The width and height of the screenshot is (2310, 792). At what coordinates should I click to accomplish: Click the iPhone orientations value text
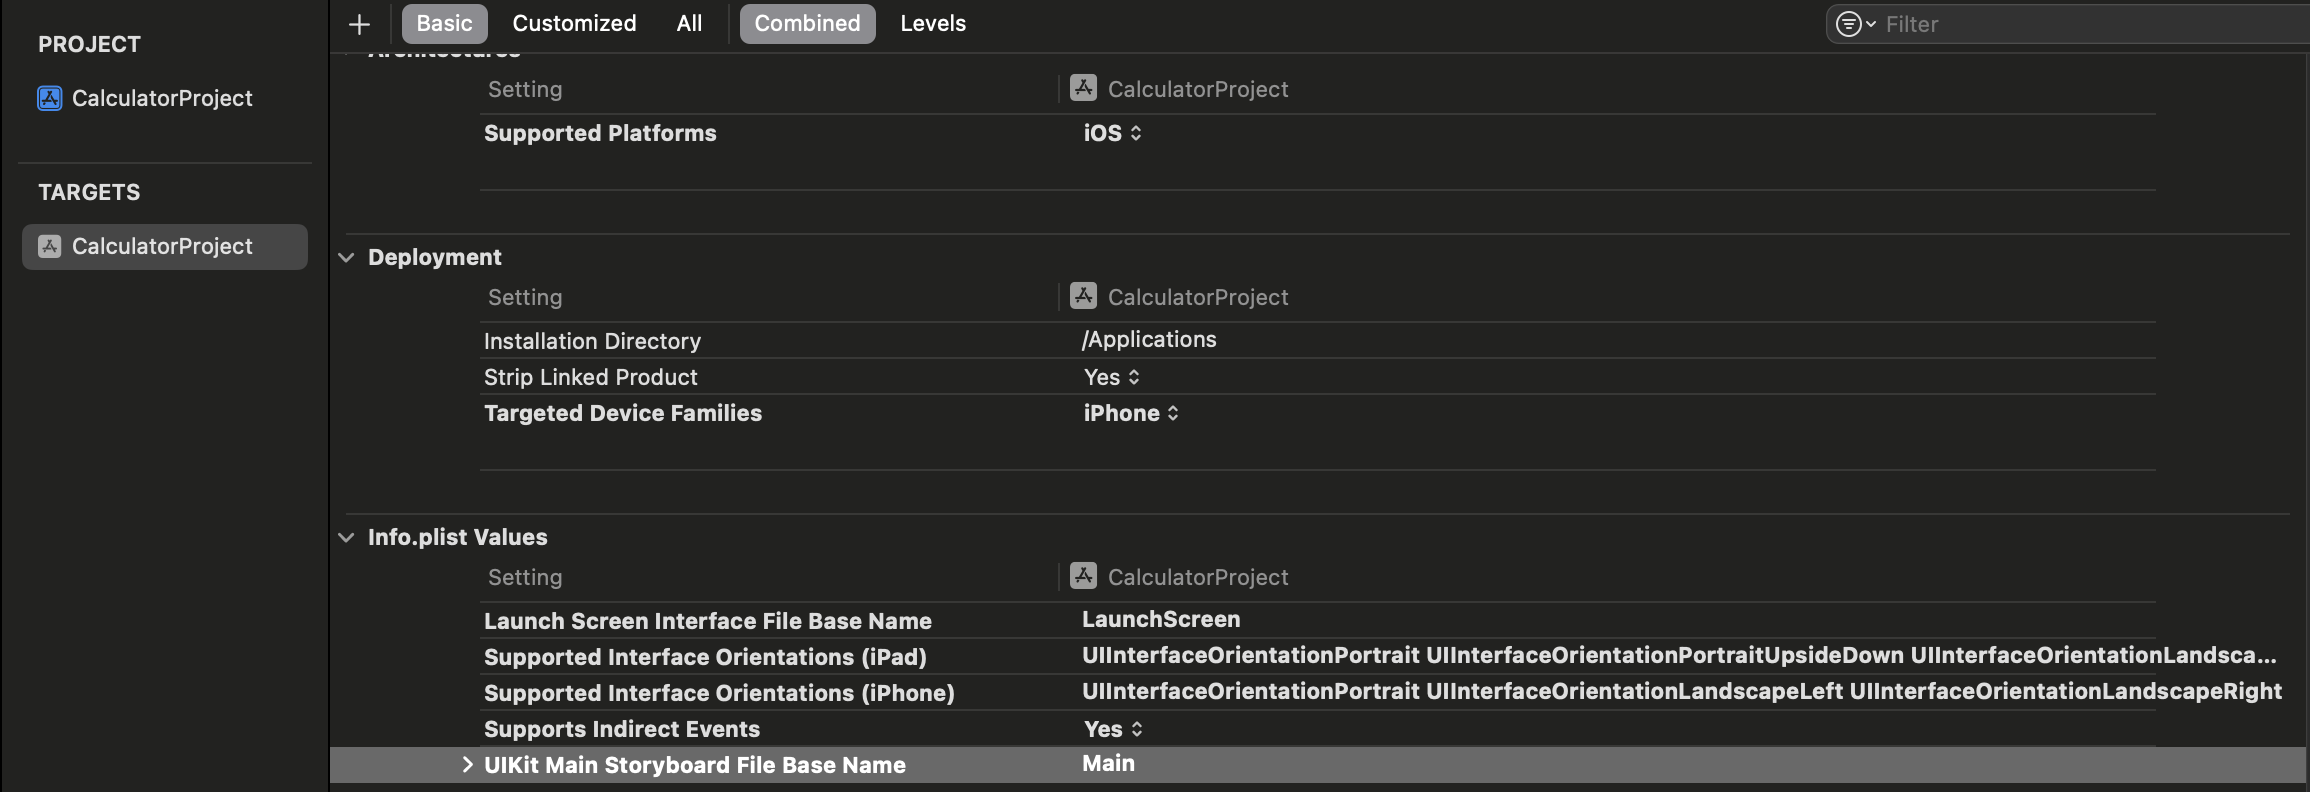coord(1682,691)
